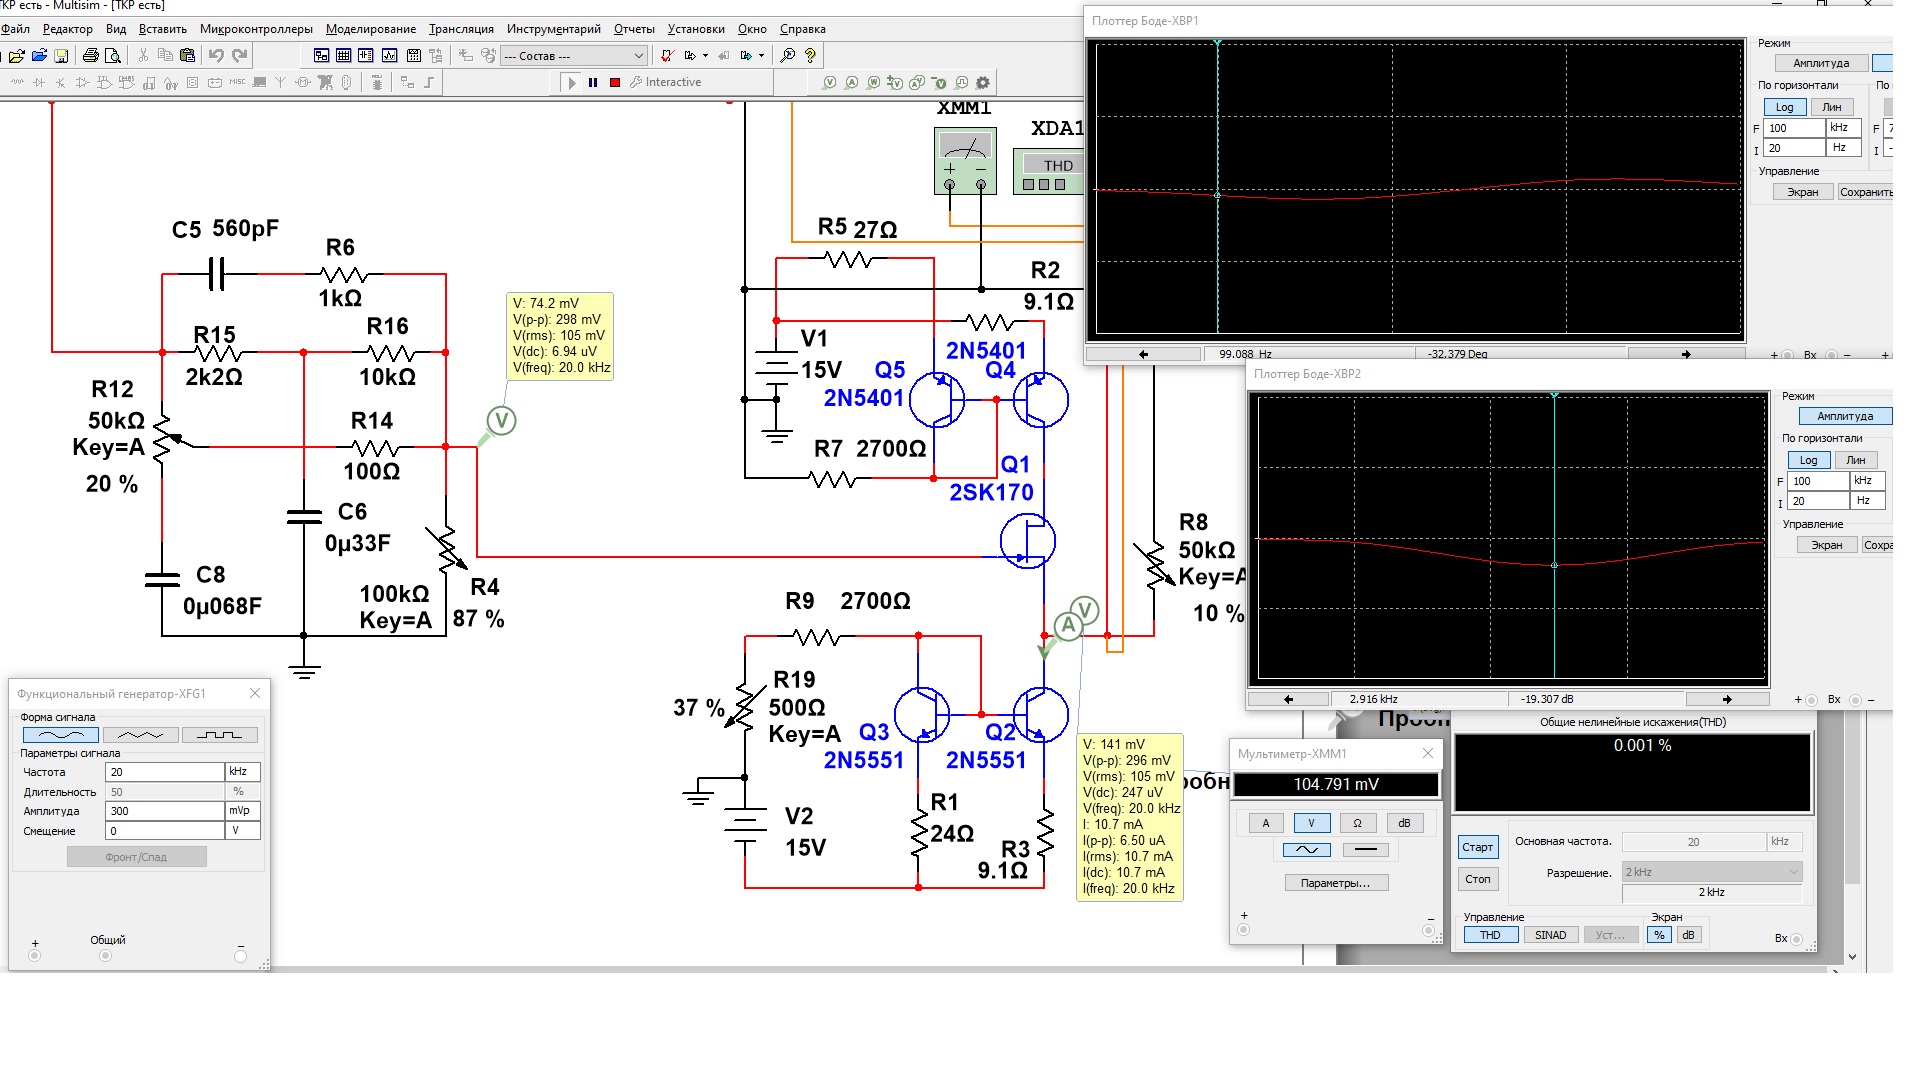The image size is (1926, 1072).
Task: Open the Инструментарий menu
Action: 553,29
